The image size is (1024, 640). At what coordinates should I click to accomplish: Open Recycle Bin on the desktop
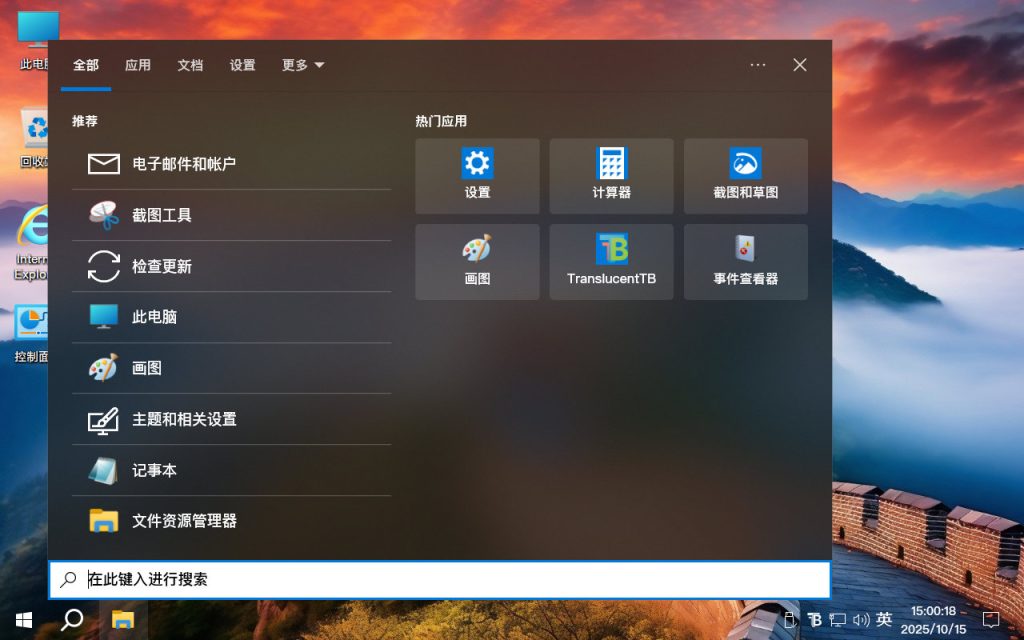[x=34, y=130]
